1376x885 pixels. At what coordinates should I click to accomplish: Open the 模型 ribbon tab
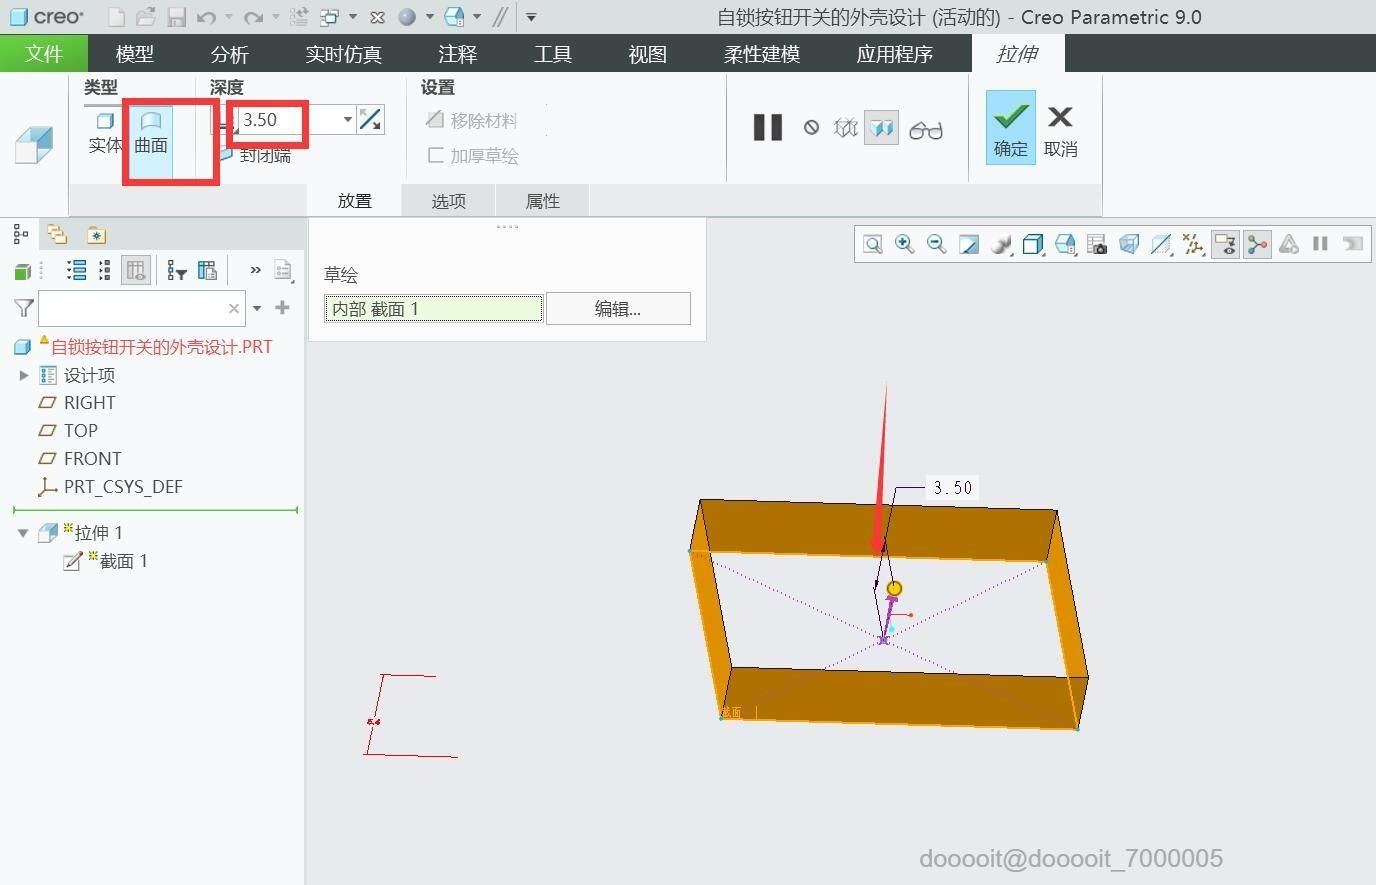click(135, 54)
